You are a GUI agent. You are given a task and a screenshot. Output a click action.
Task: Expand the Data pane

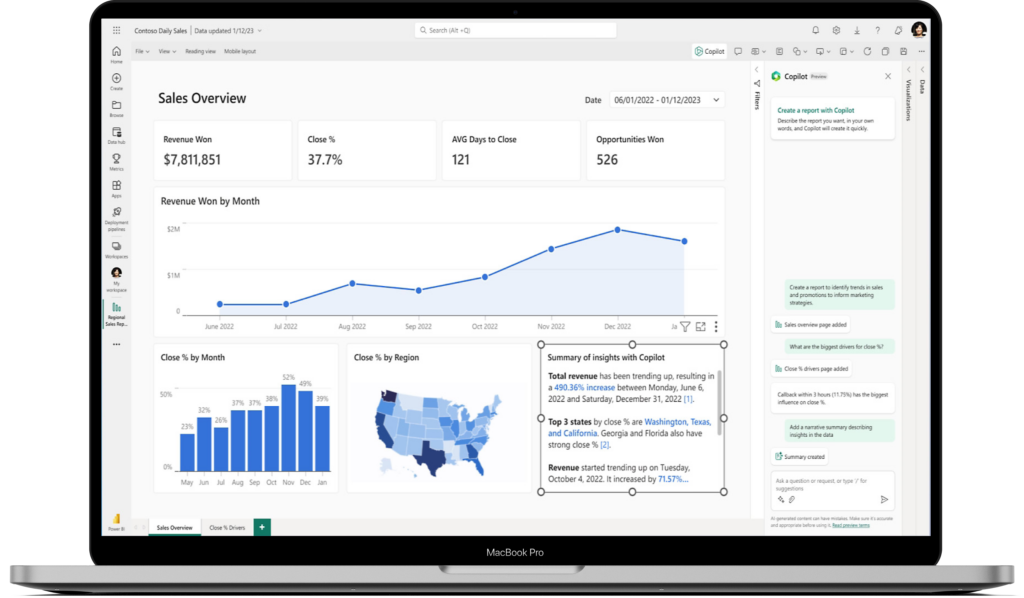pyautogui.click(x=922, y=69)
